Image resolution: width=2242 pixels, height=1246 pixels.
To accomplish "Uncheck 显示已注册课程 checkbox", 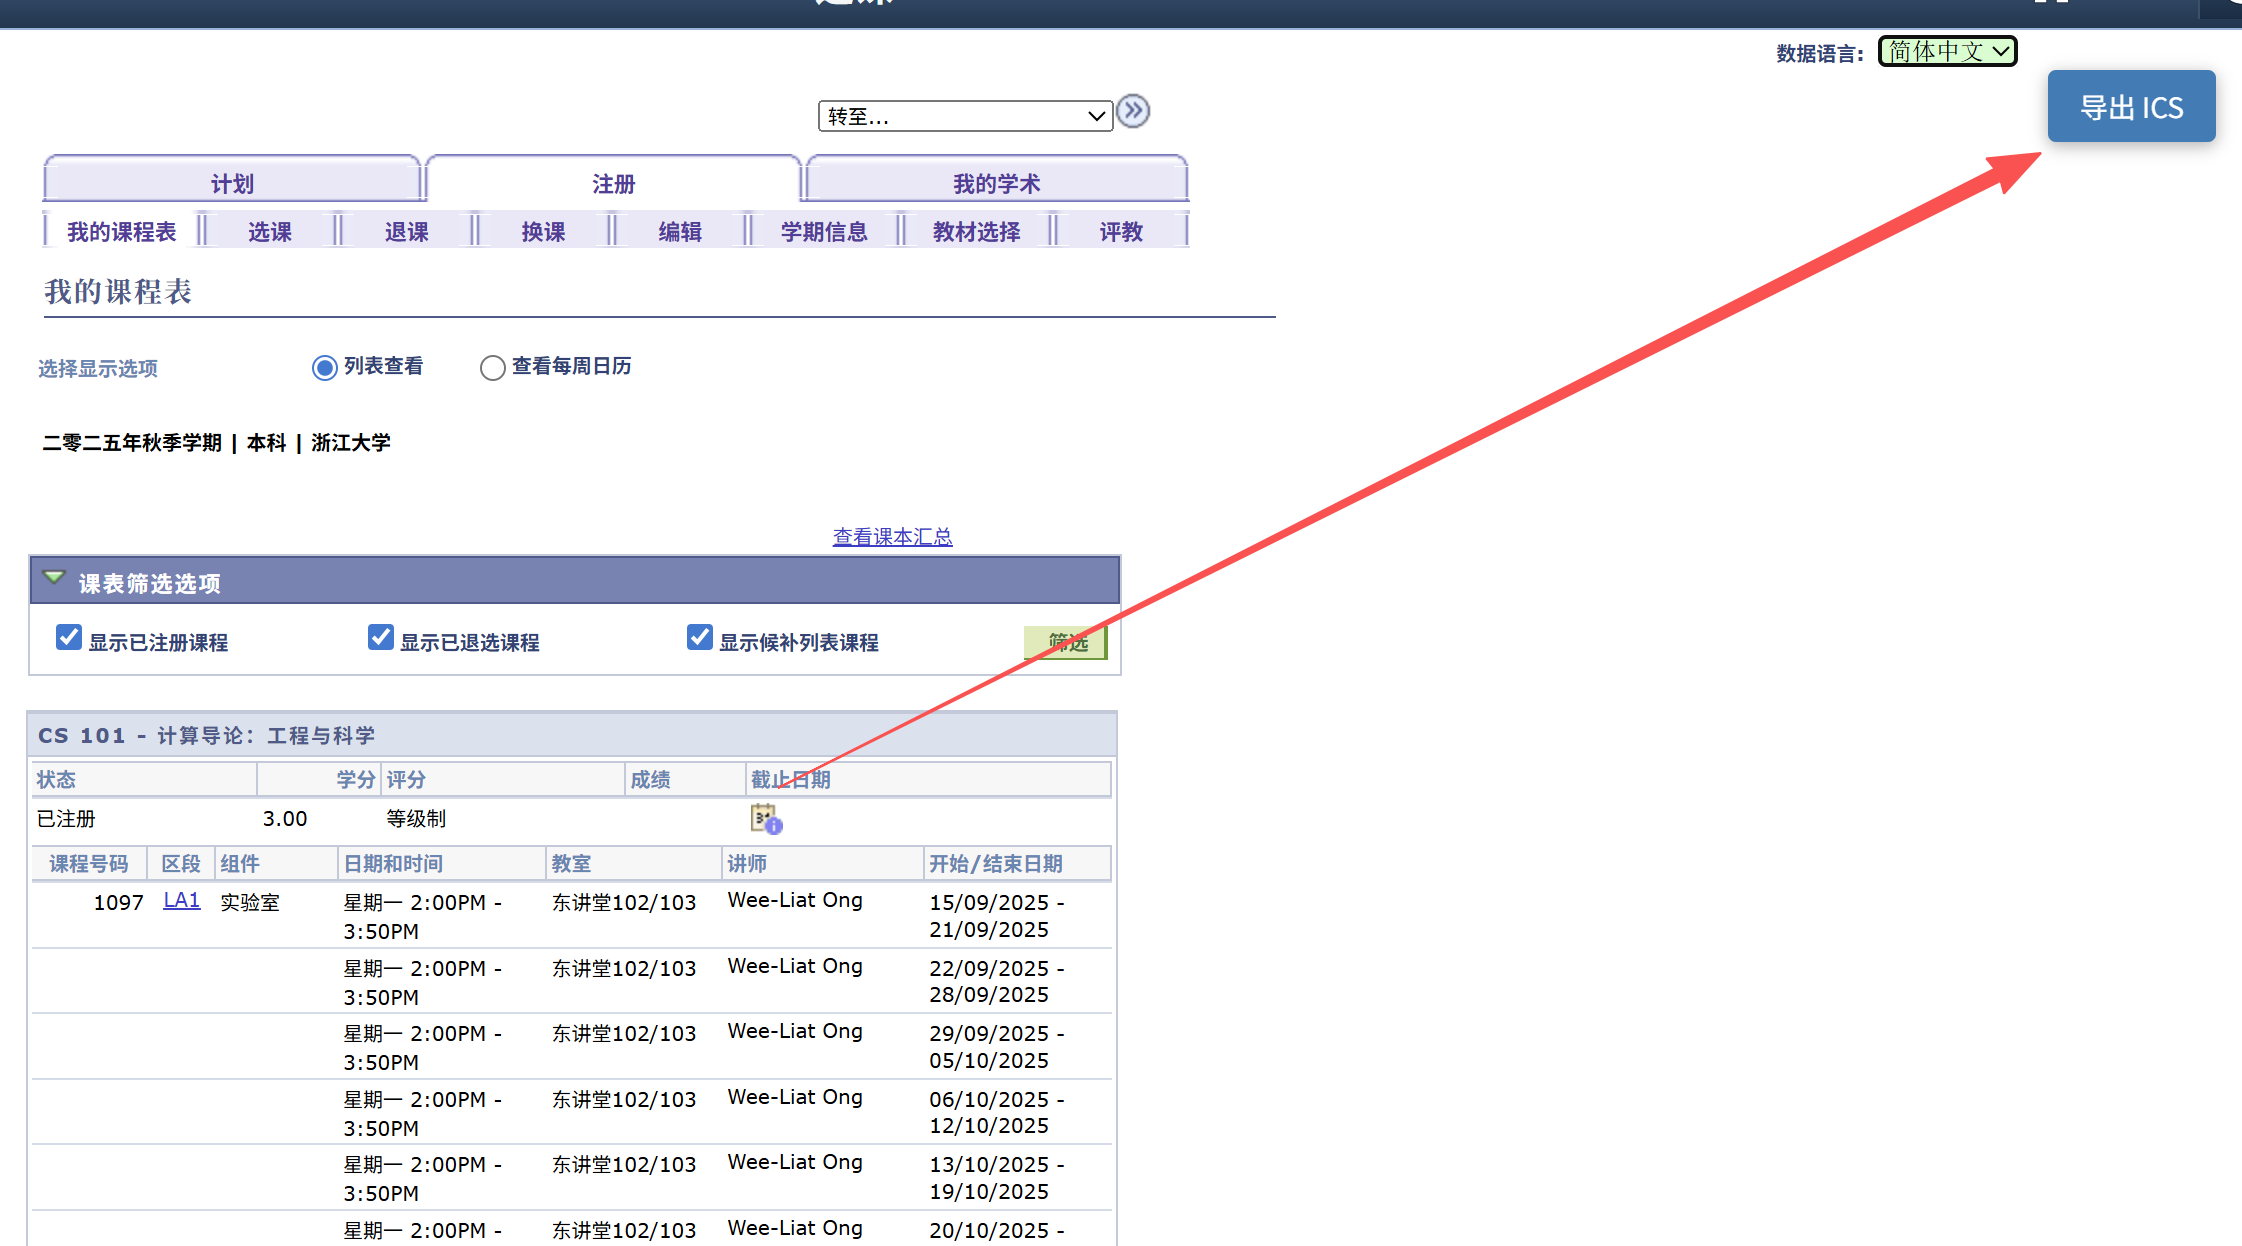I will tap(69, 638).
